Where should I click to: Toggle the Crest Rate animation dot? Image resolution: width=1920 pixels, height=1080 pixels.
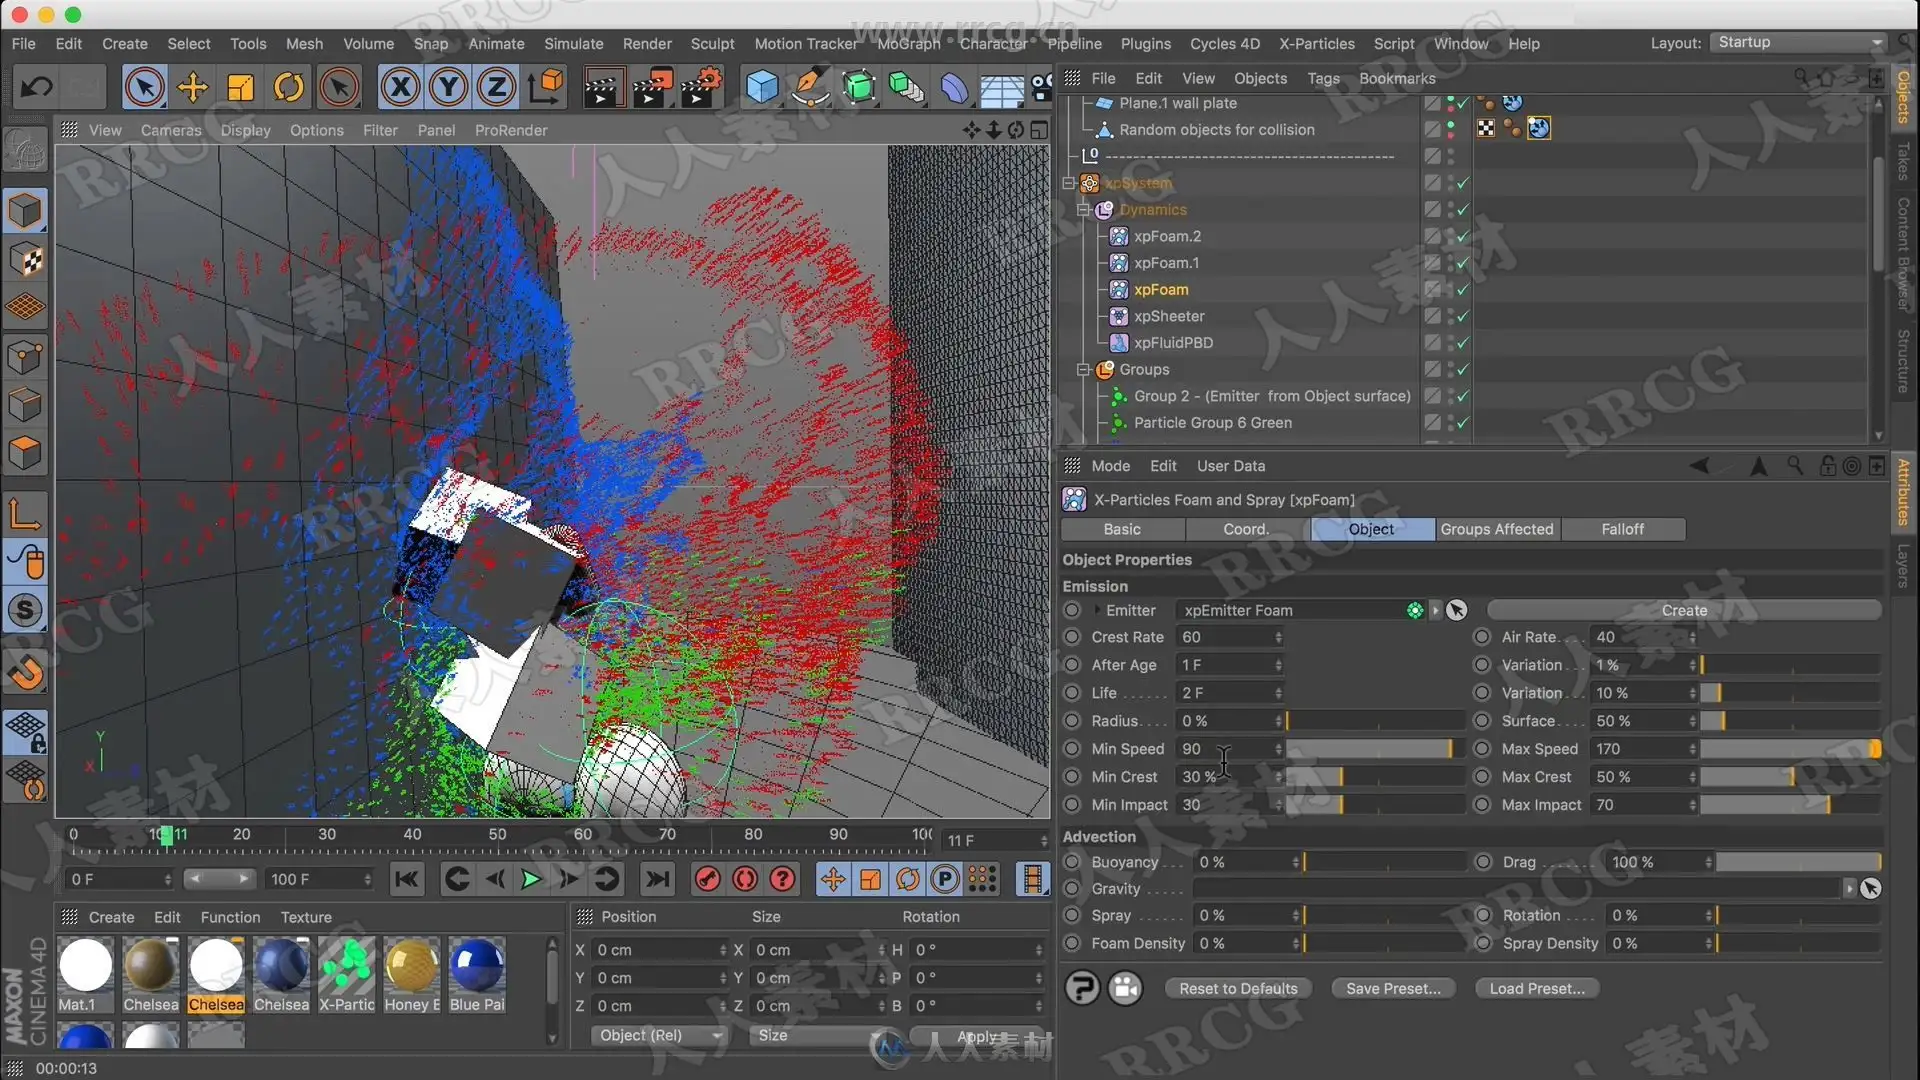click(x=1072, y=637)
